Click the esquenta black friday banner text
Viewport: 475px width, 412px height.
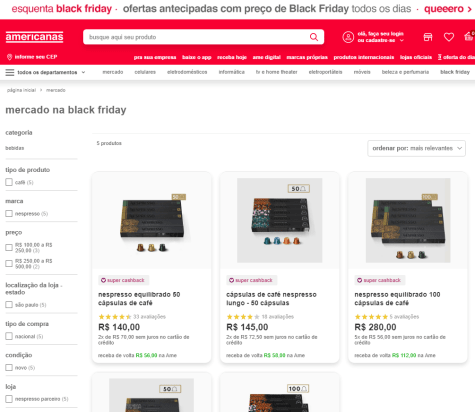(x=62, y=9)
